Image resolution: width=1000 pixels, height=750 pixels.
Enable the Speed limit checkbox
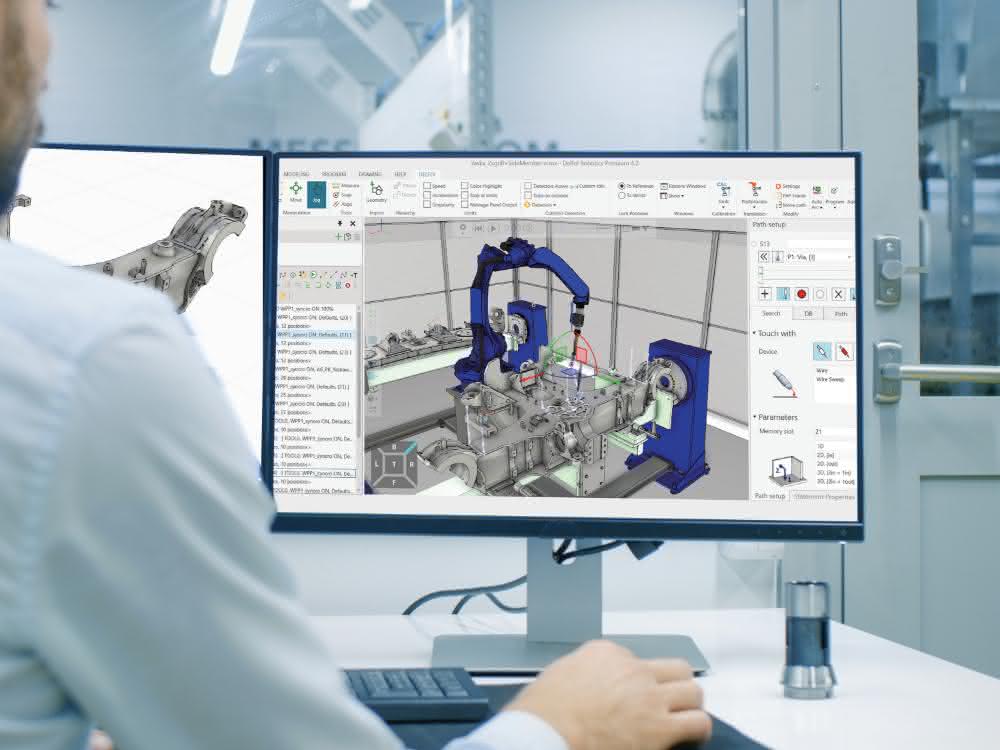point(428,186)
